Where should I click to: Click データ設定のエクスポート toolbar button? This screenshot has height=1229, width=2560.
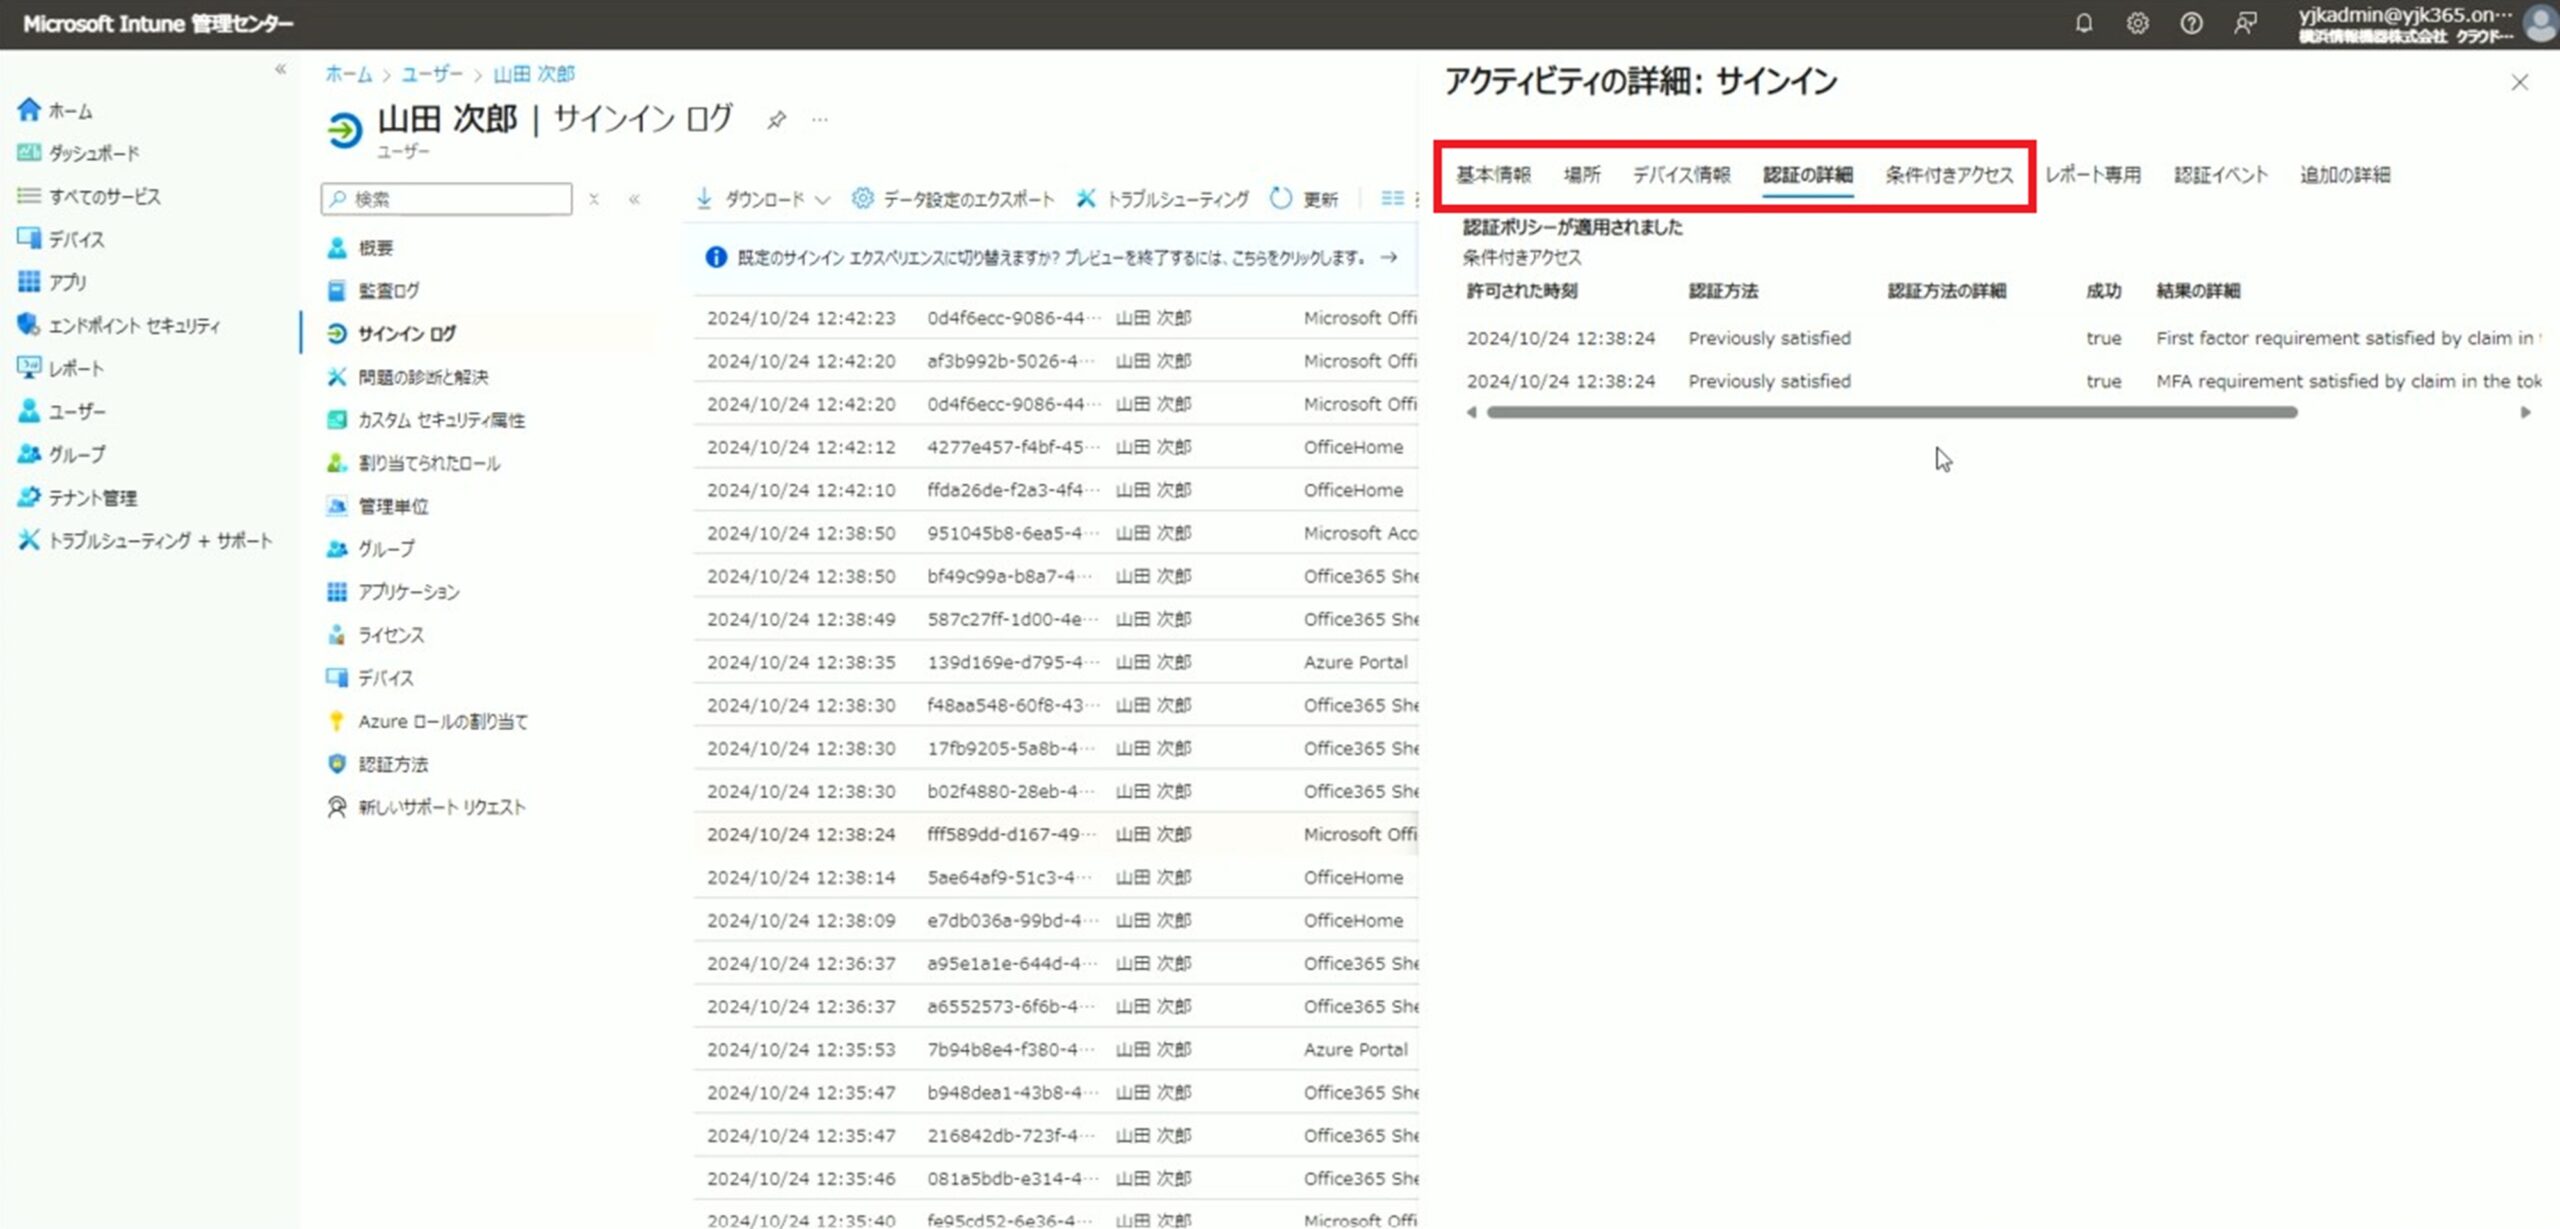pos(953,199)
